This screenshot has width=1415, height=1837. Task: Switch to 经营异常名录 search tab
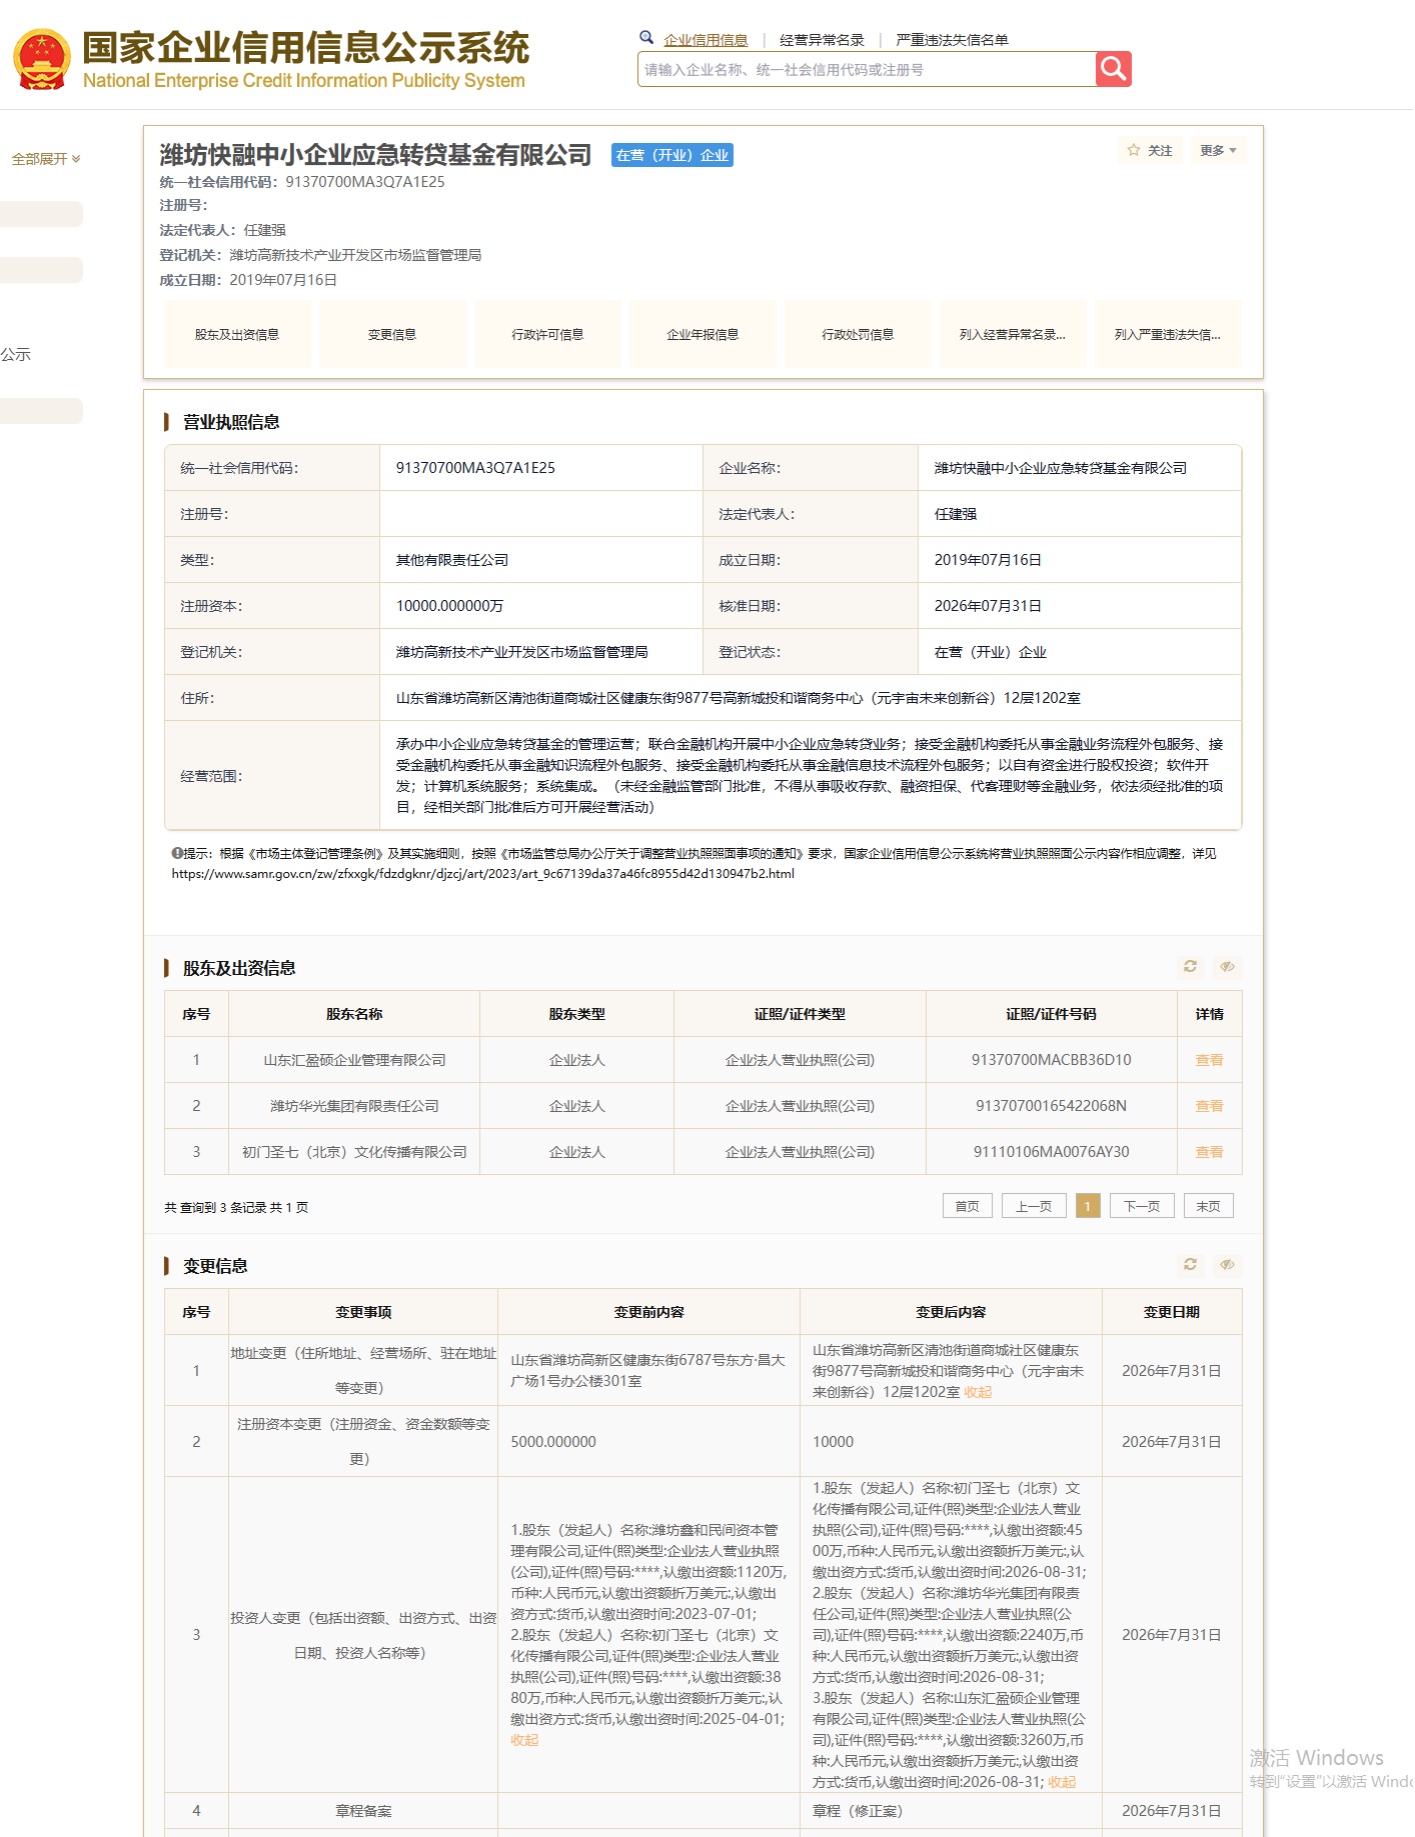[x=822, y=40]
